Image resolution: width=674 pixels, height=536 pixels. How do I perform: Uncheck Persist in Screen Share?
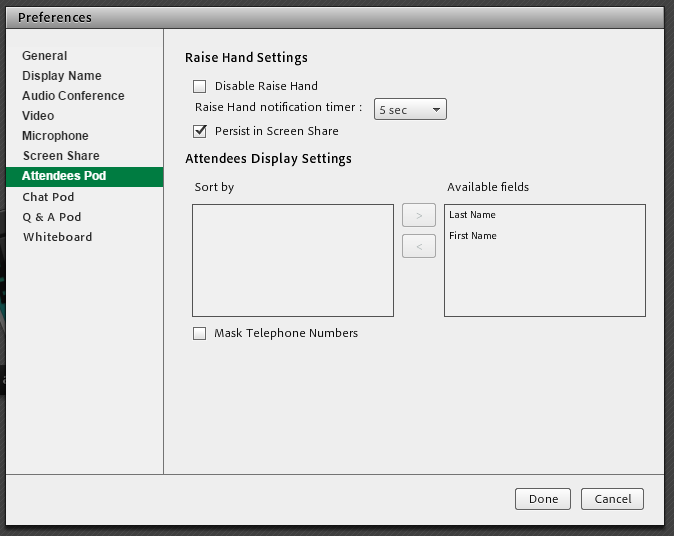200,131
